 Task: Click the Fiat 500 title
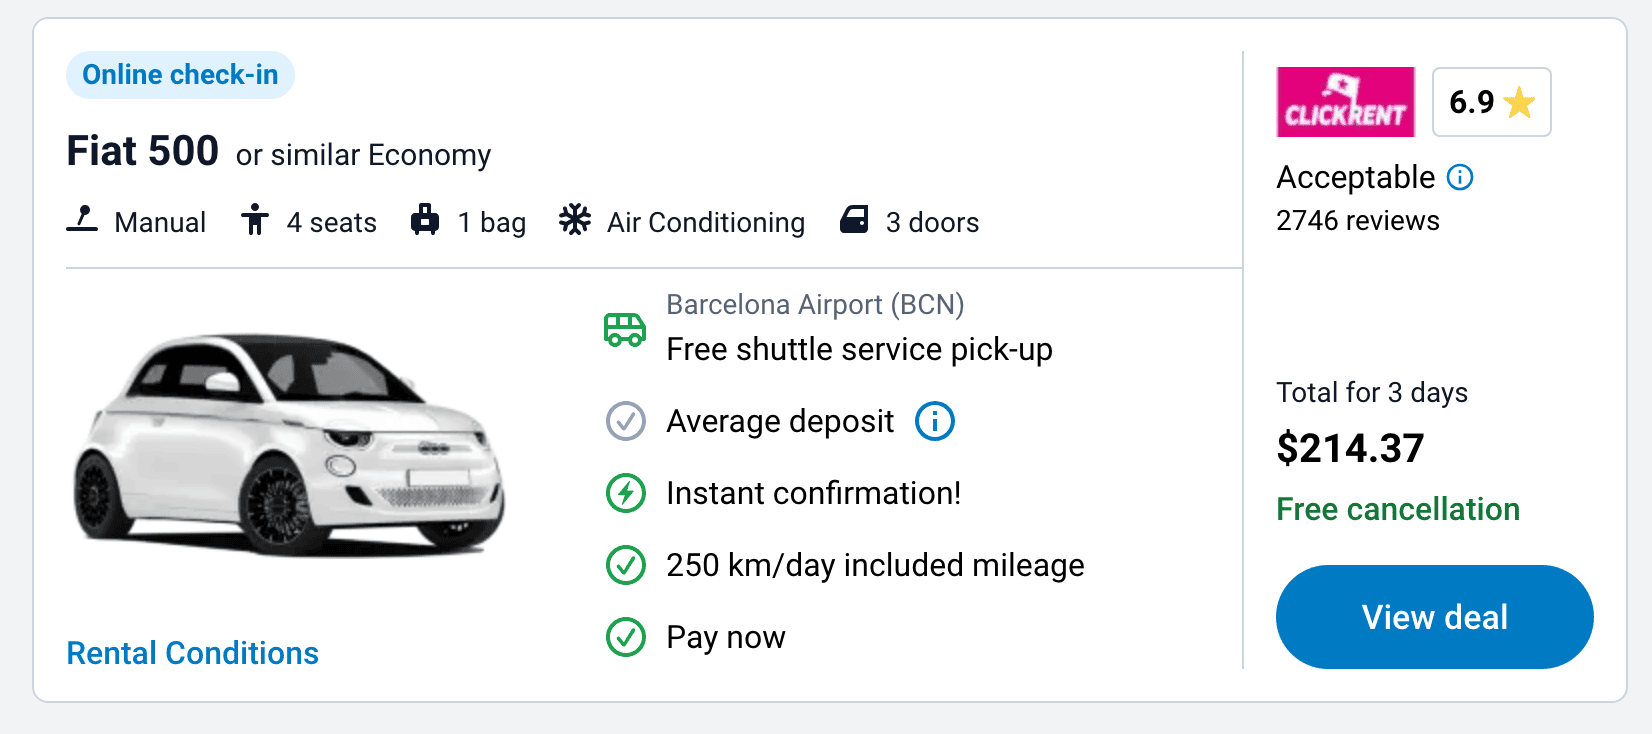pyautogui.click(x=142, y=151)
